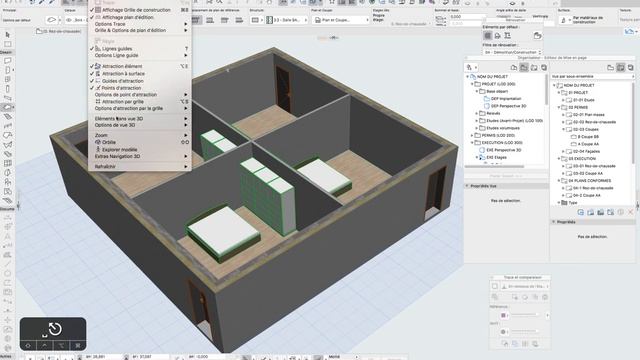Switch Organizer left pane to View Map icon
The width and height of the screenshot is (640, 360).
click(x=524, y=67)
